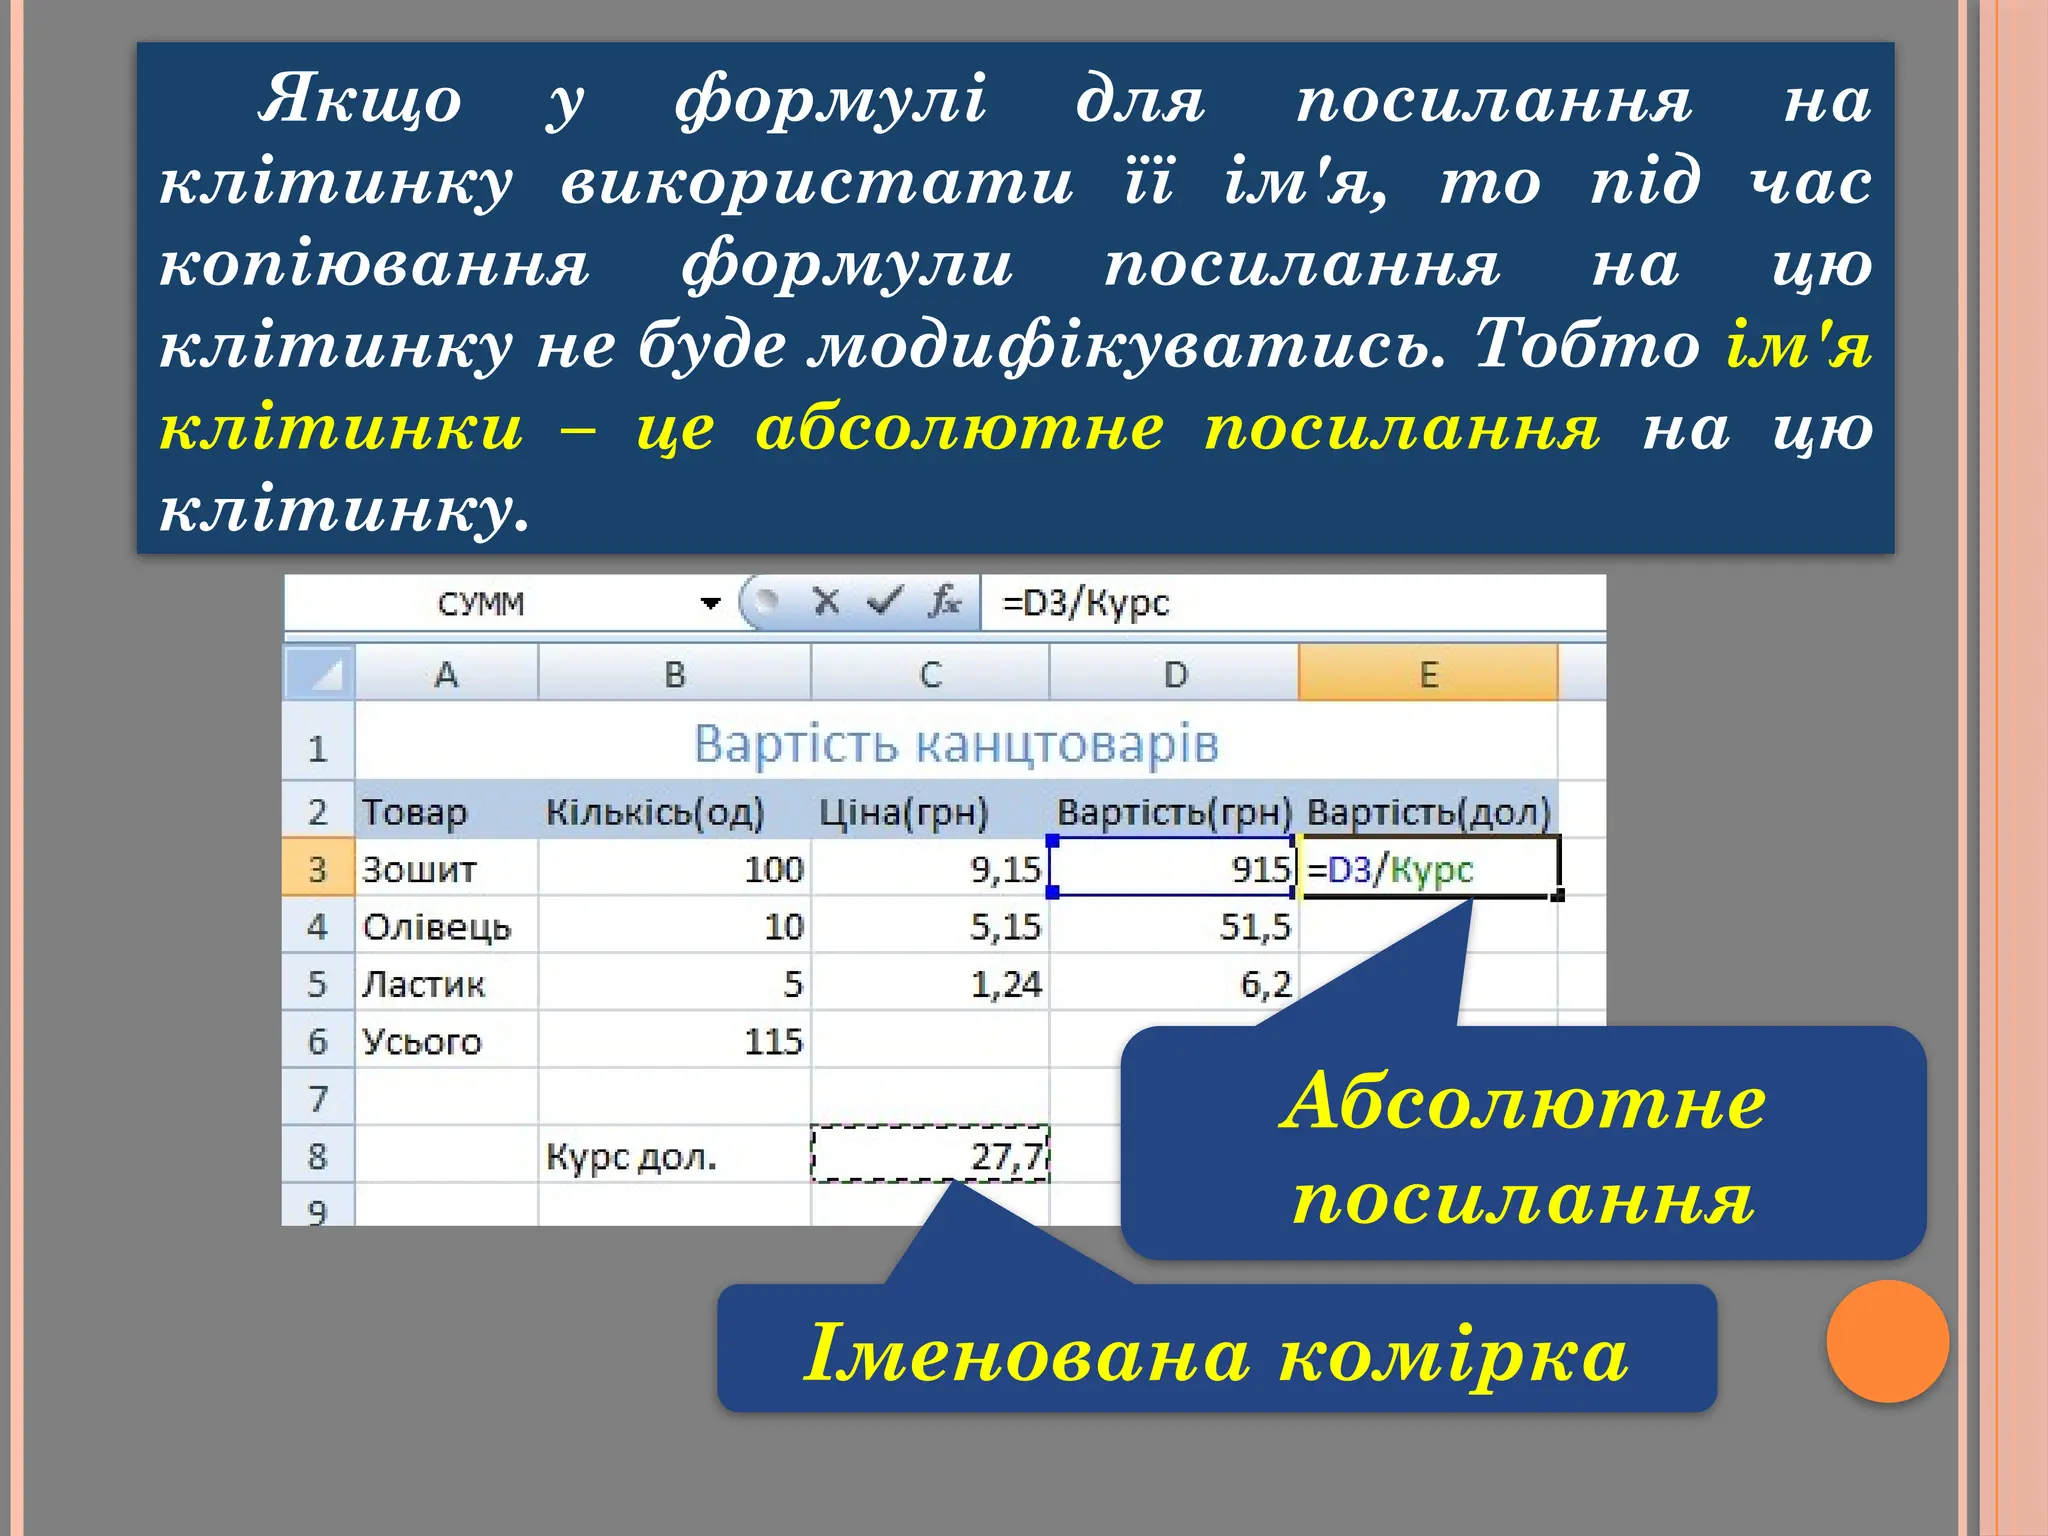Click the cancel X icon in formula bar
The width and height of the screenshot is (2048, 1536).
coord(826,601)
